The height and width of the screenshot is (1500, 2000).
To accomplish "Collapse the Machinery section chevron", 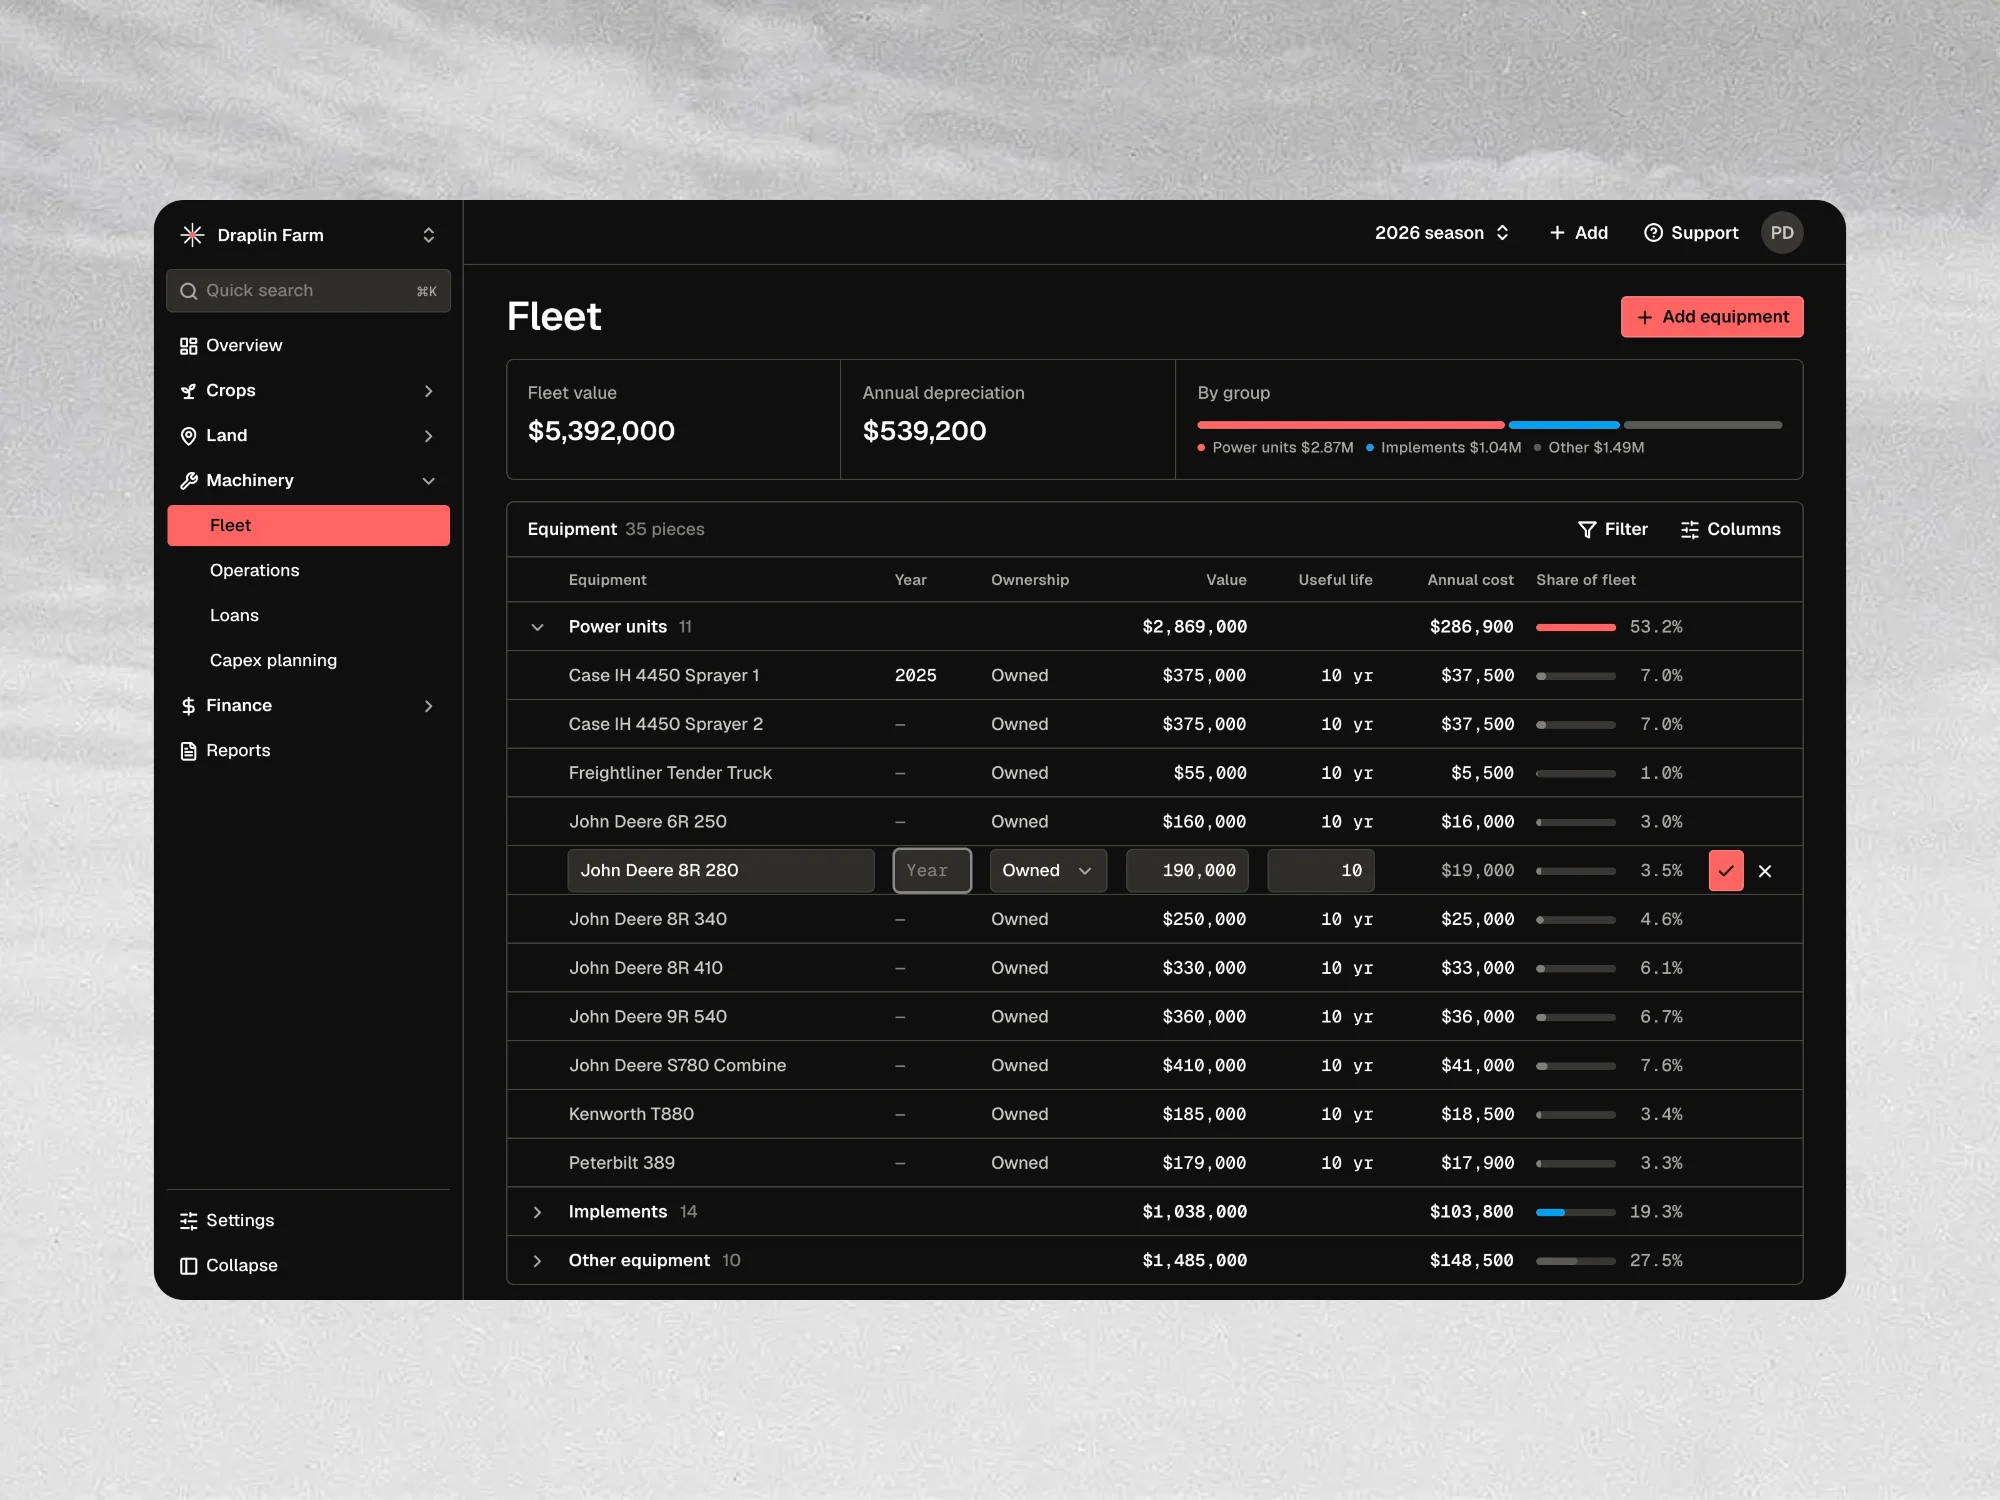I will point(429,481).
